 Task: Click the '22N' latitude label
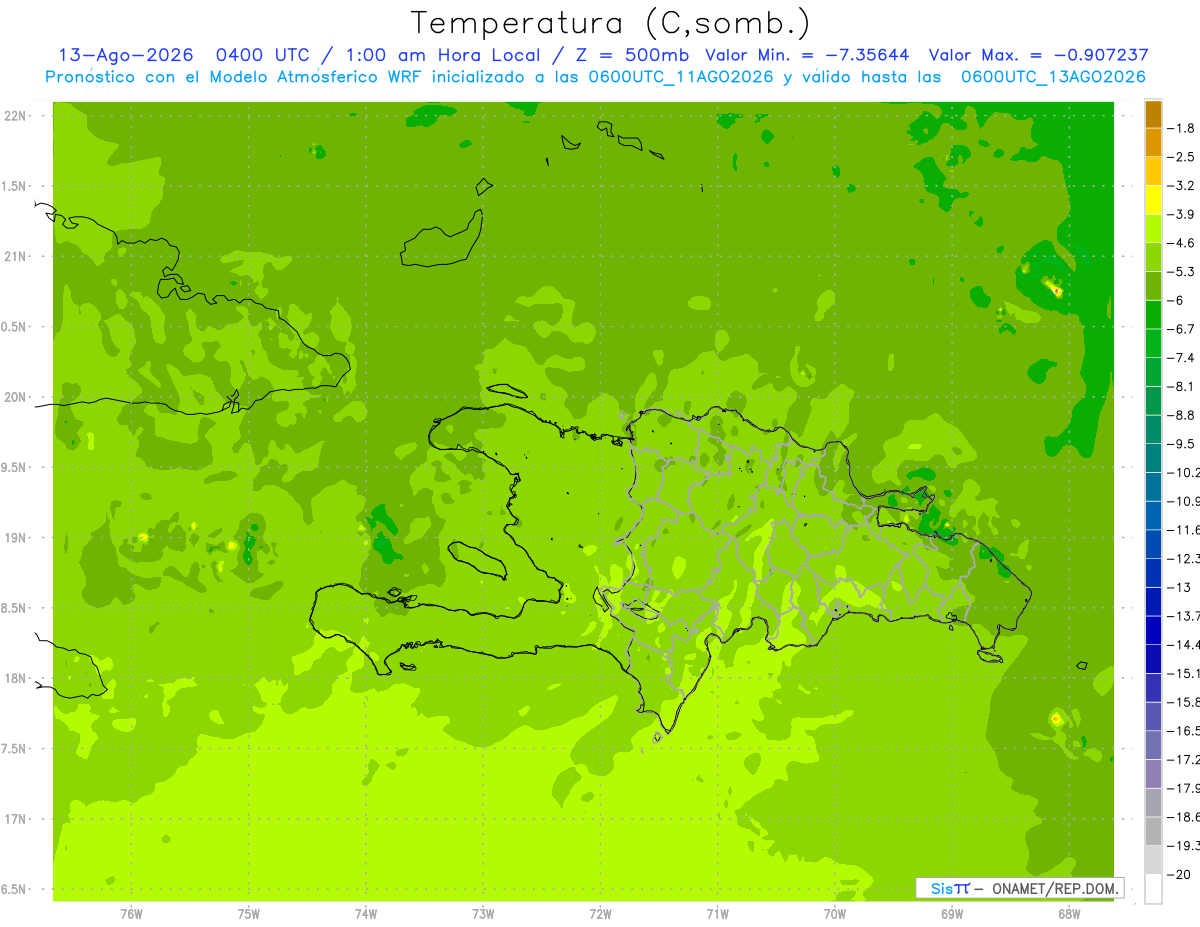[16, 116]
